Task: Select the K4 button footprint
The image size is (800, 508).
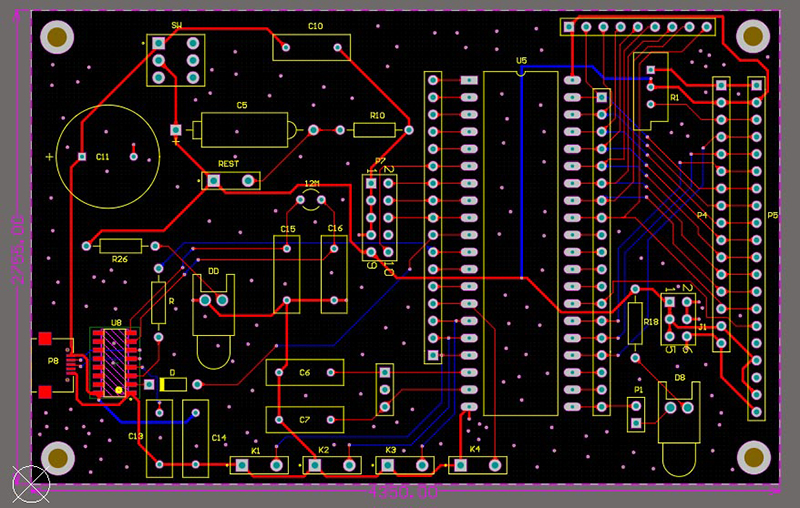Action: [x=478, y=464]
